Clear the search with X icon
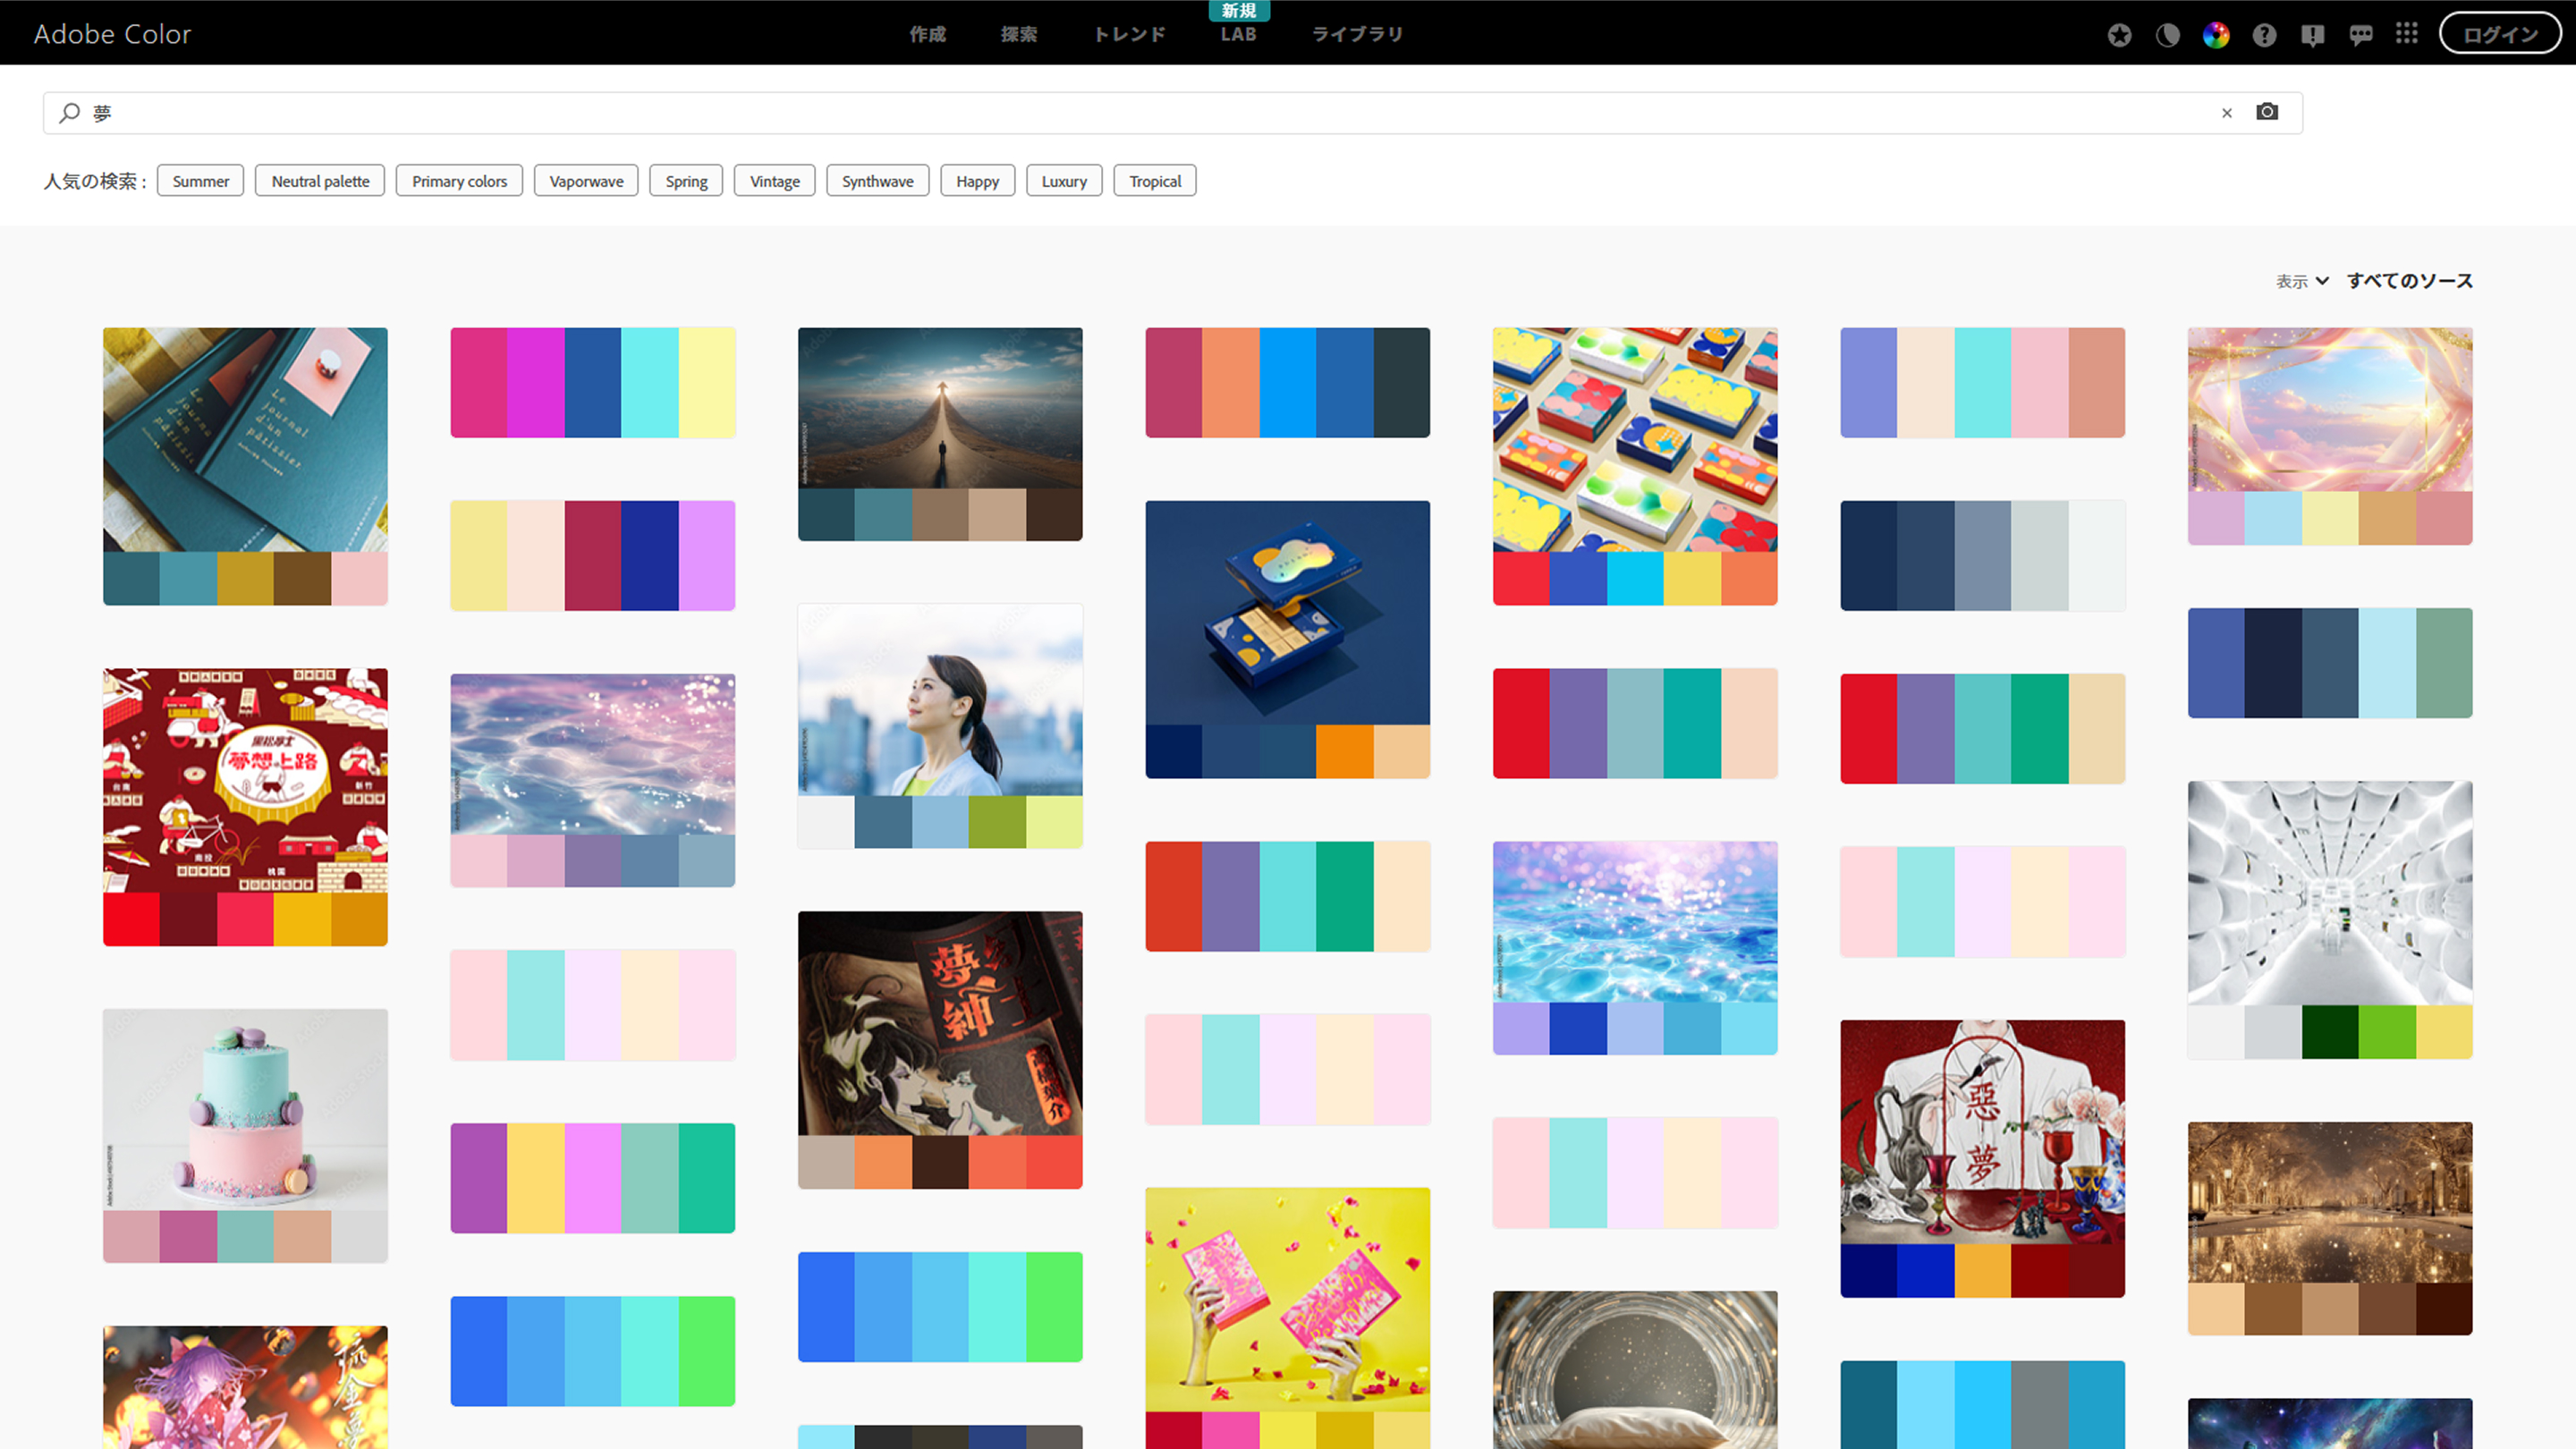2576x1449 pixels. tap(2226, 113)
